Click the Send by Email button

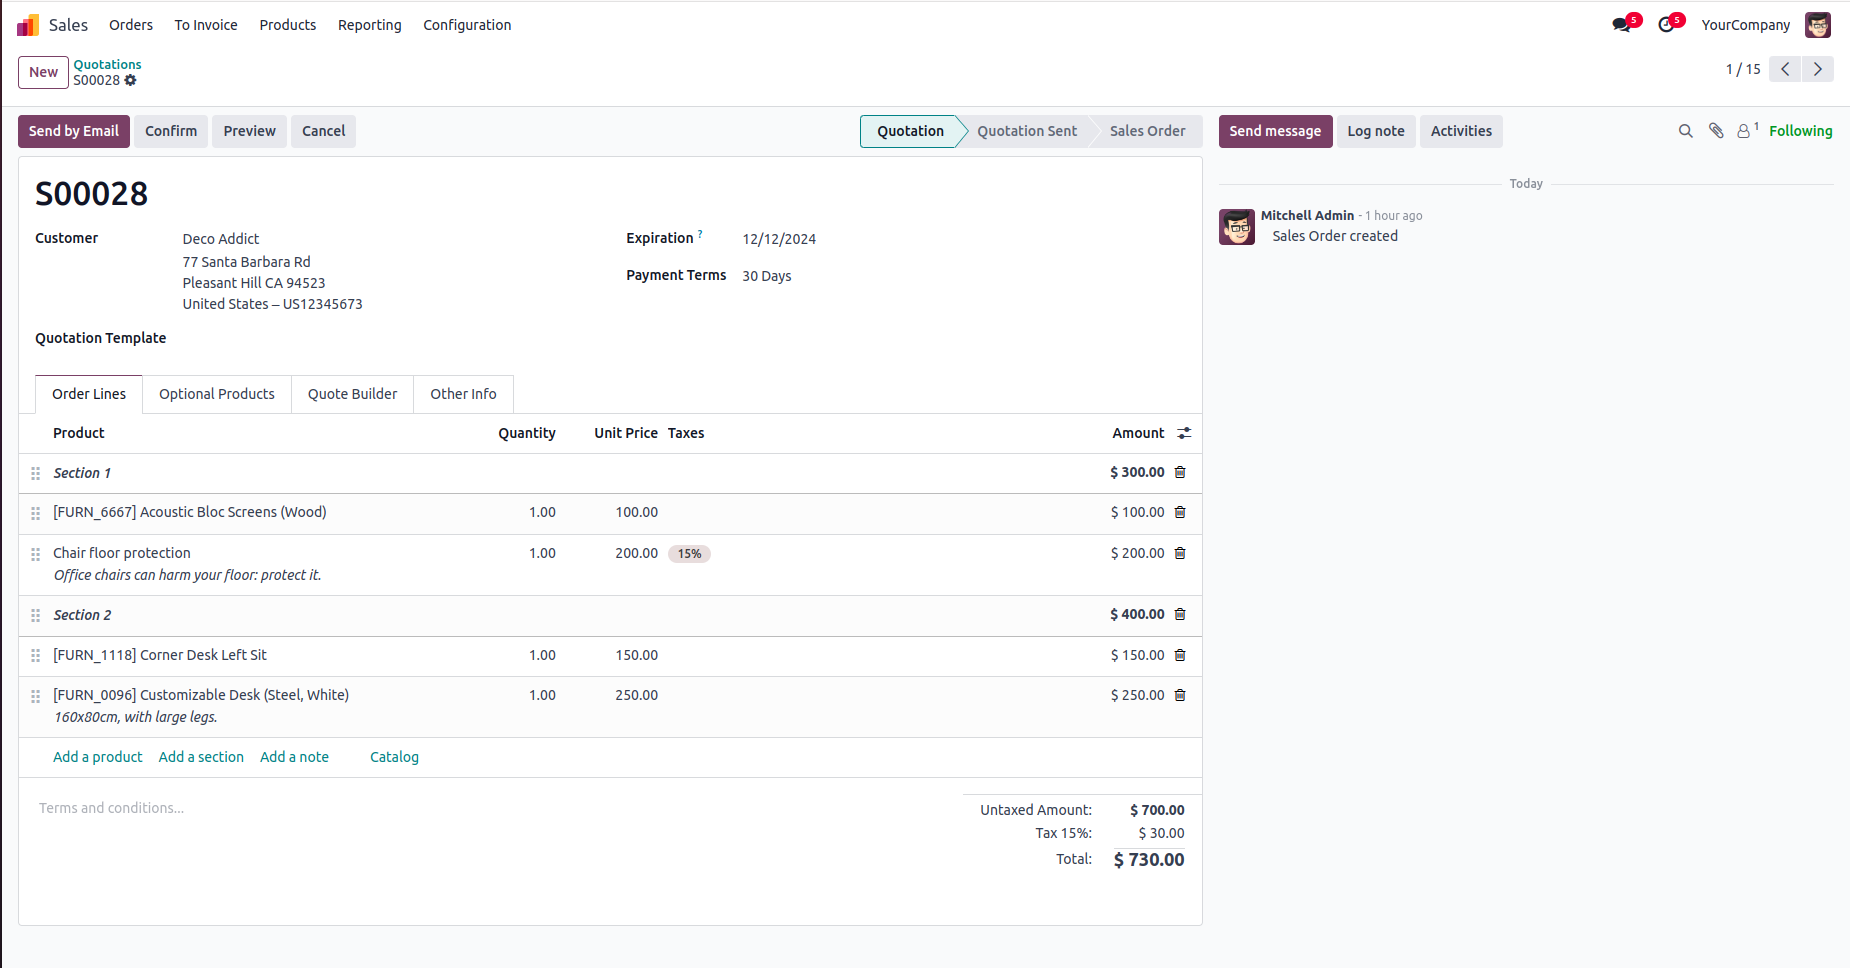coord(74,131)
